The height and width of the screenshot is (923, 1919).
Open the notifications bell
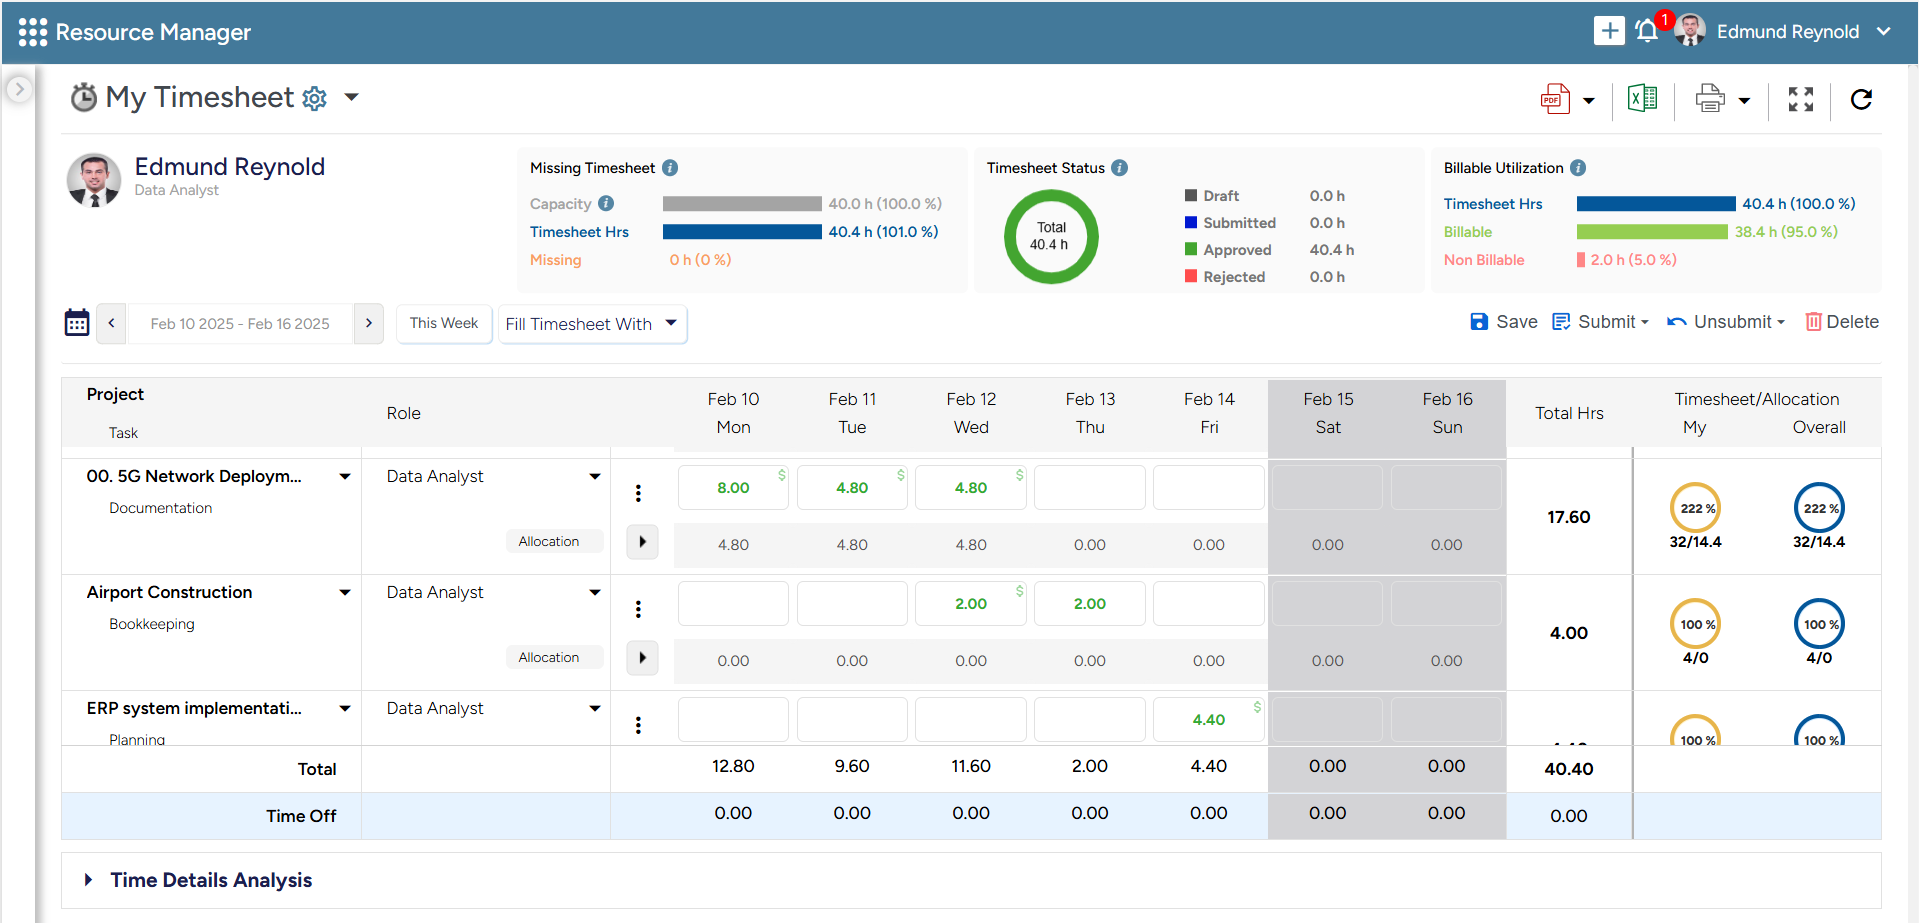pos(1647,31)
